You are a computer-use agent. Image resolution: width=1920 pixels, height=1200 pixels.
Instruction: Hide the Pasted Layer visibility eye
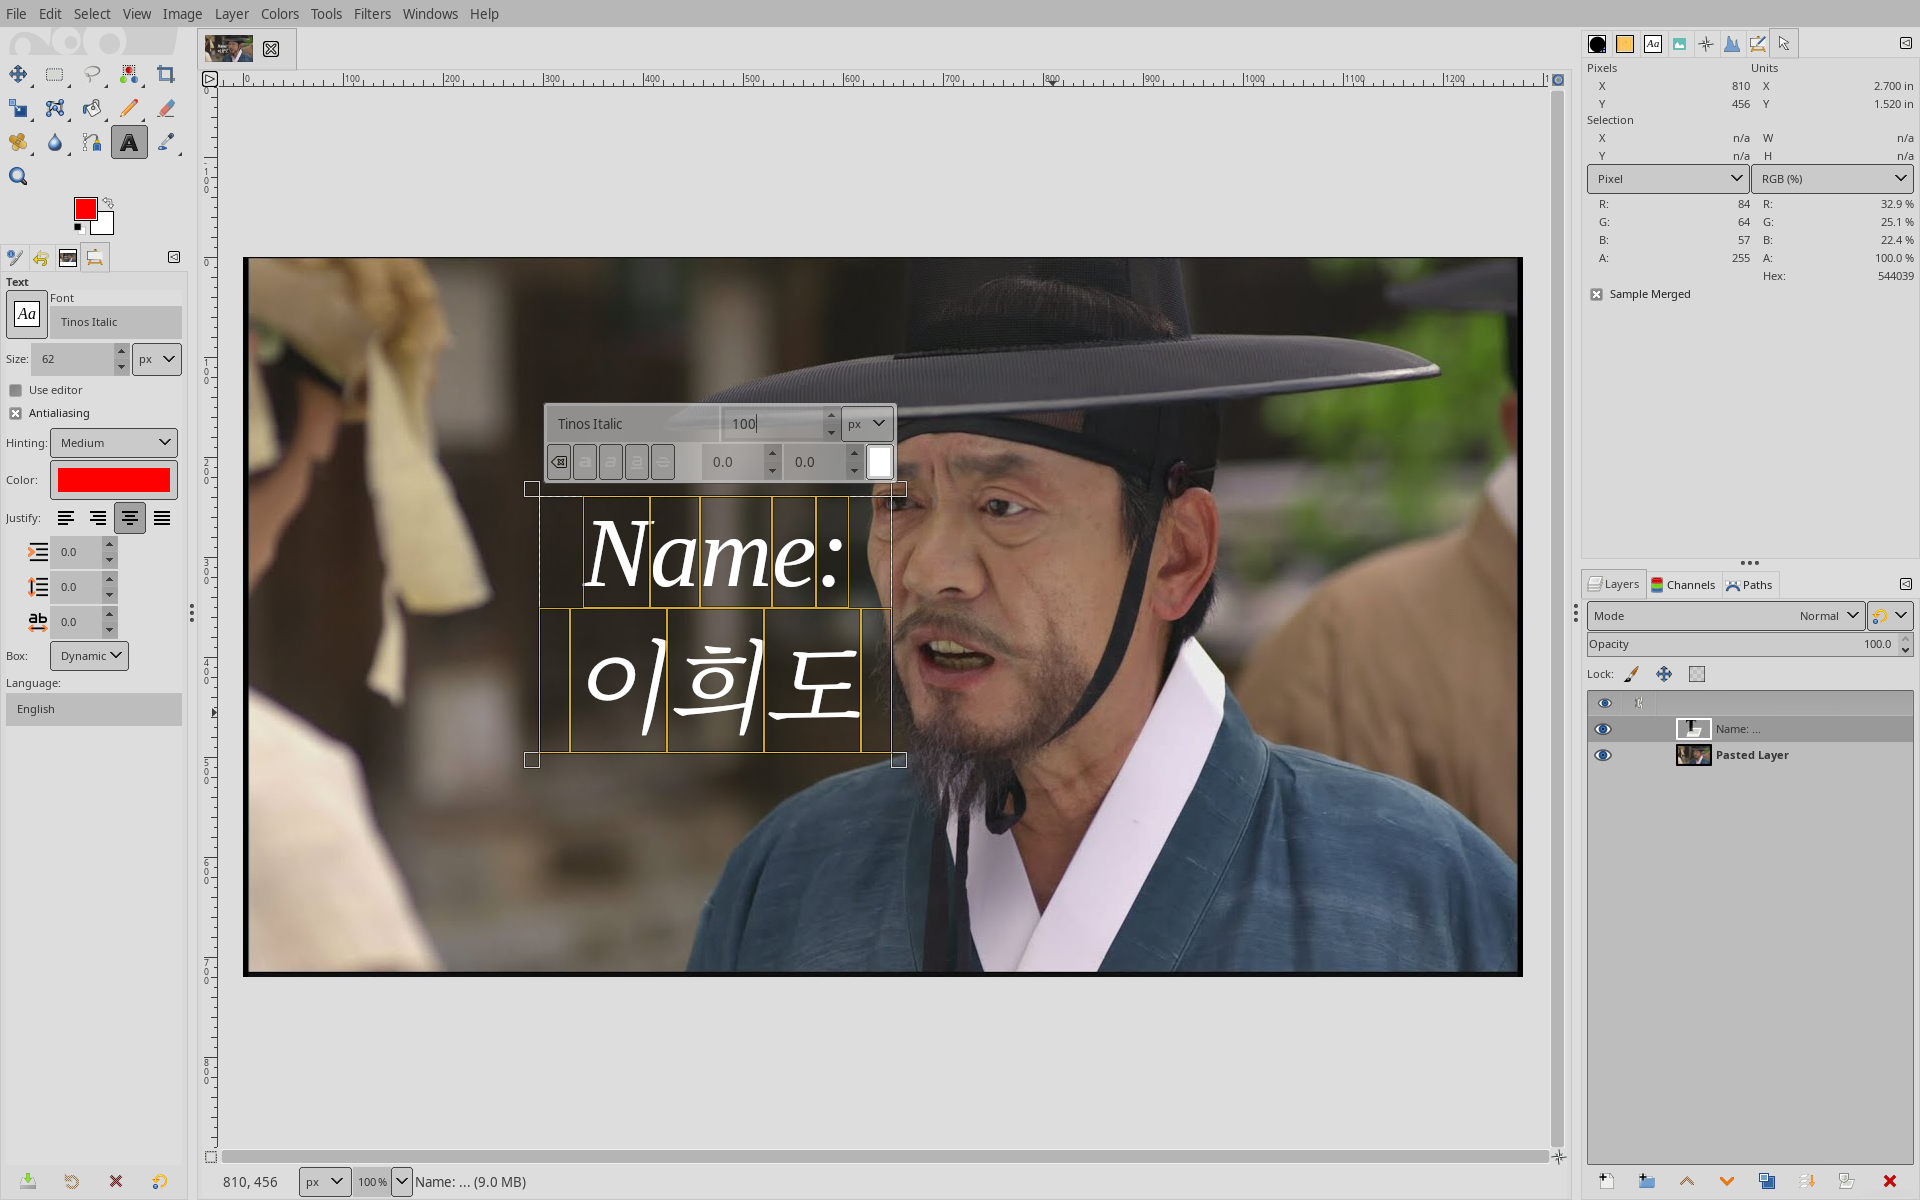[x=1603, y=755]
